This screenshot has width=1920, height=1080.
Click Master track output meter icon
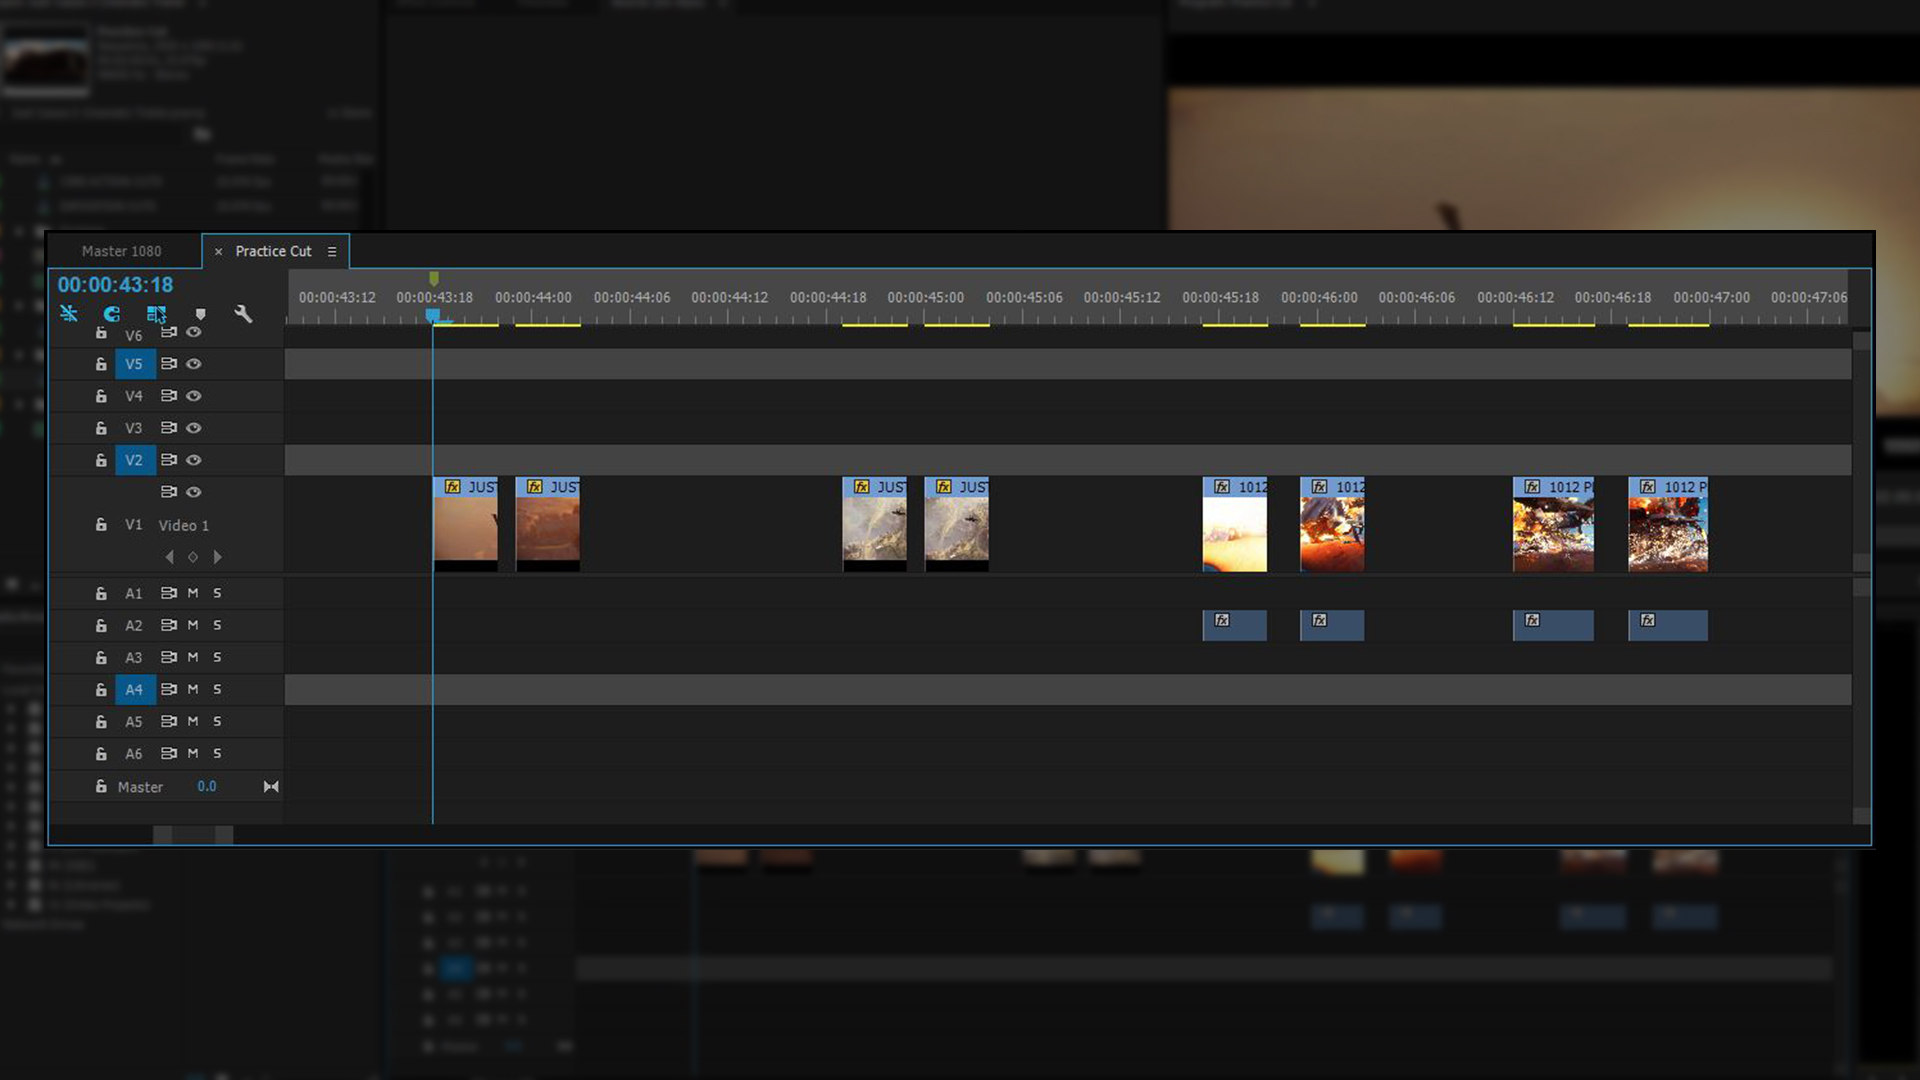click(271, 787)
